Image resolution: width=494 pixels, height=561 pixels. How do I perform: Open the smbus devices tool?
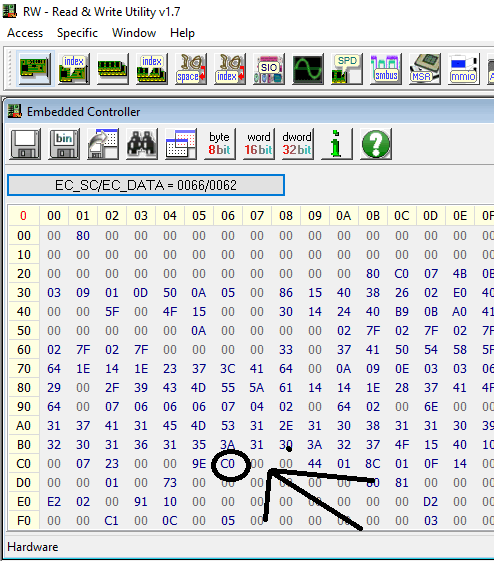386,69
